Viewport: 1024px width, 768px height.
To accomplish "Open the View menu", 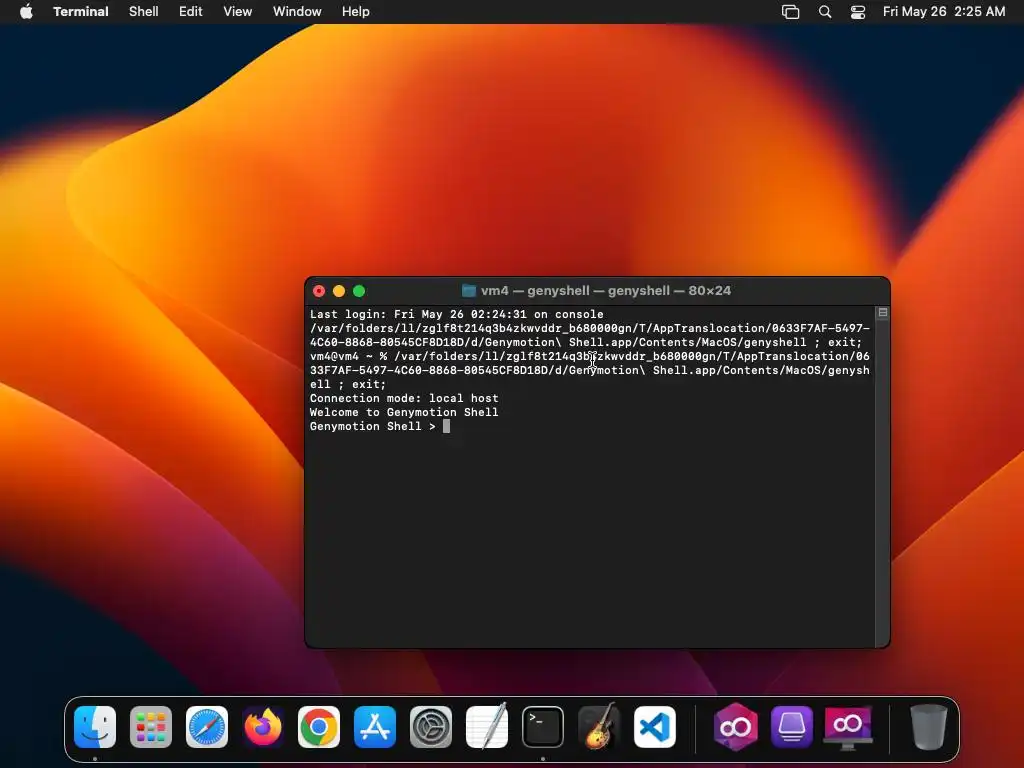I will (x=238, y=12).
